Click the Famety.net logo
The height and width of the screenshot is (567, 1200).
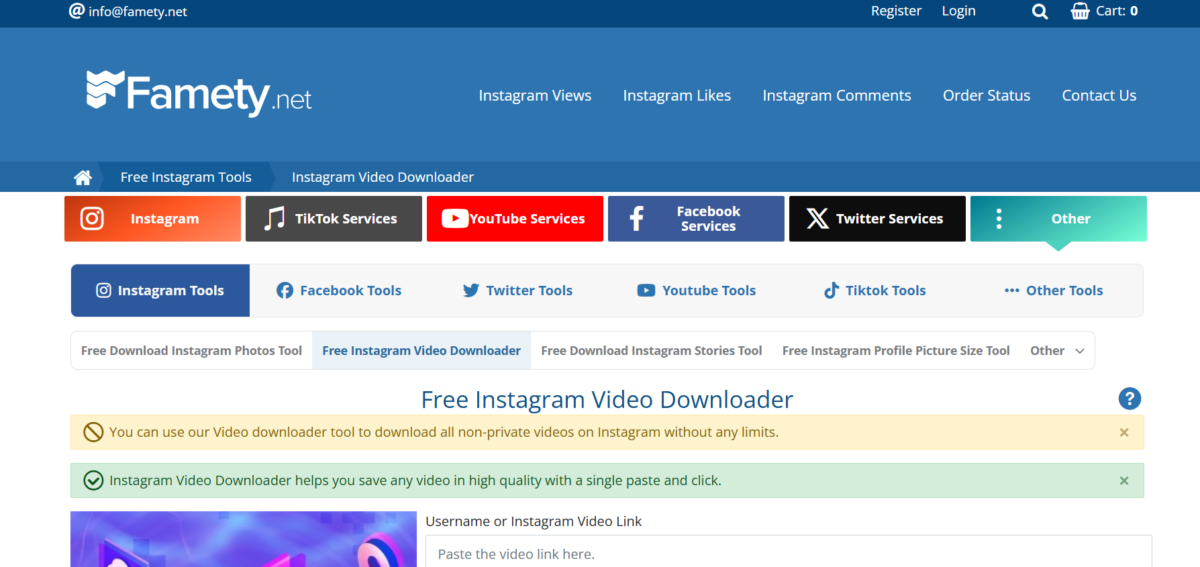point(199,93)
